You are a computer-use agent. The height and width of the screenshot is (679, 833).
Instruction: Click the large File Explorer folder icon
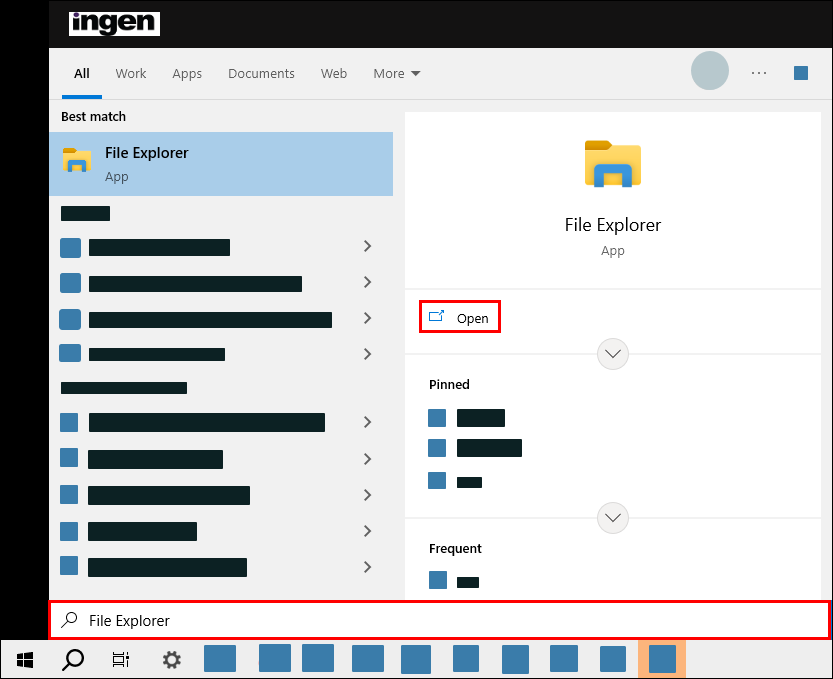(612, 163)
